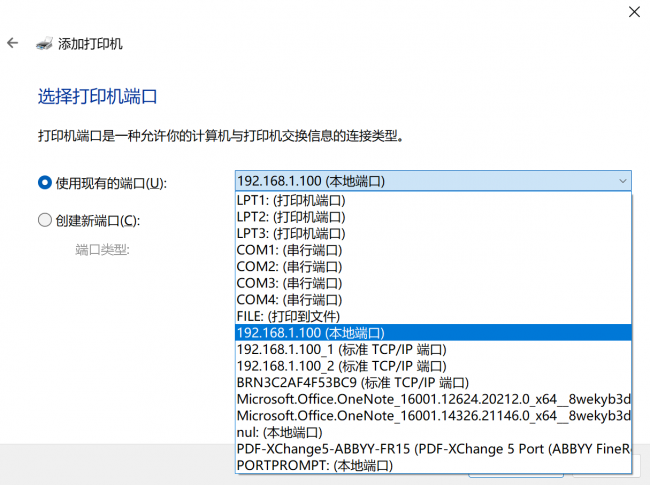The image size is (650, 485).
Task: Choose LPT1: (打印机端口) from the list
Action: coord(433,201)
